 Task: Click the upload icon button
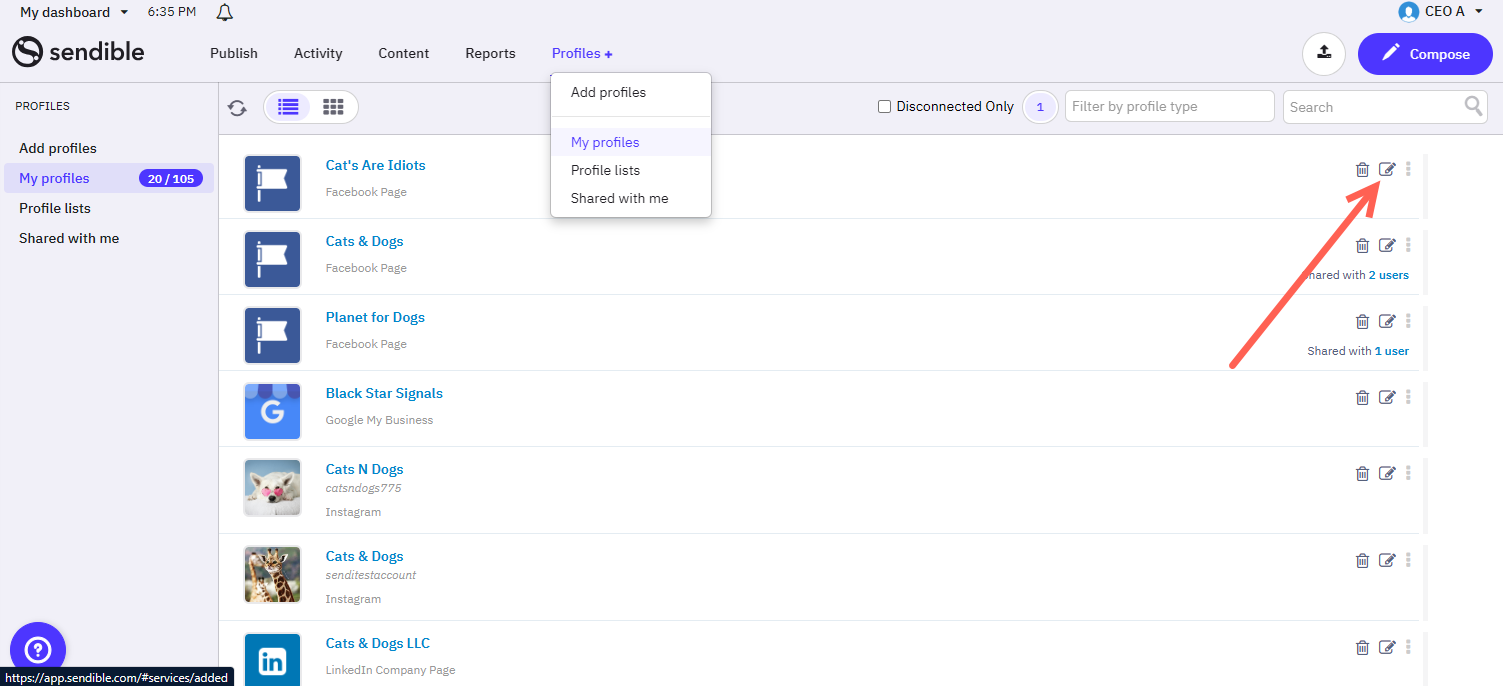1324,54
